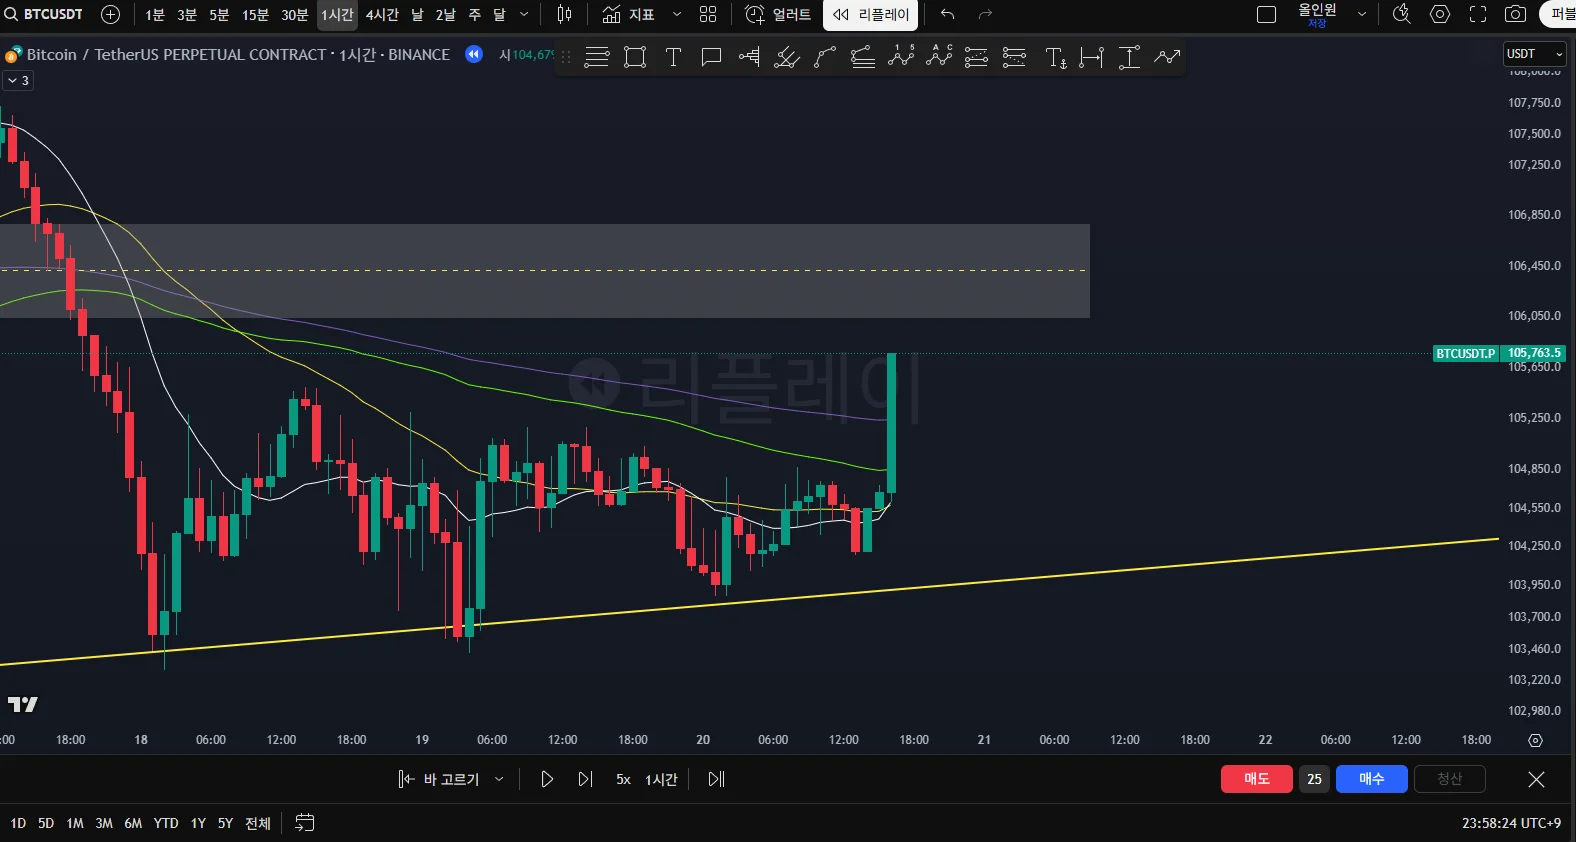Expand the timeframe list dropdown chevron

[x=524, y=14]
